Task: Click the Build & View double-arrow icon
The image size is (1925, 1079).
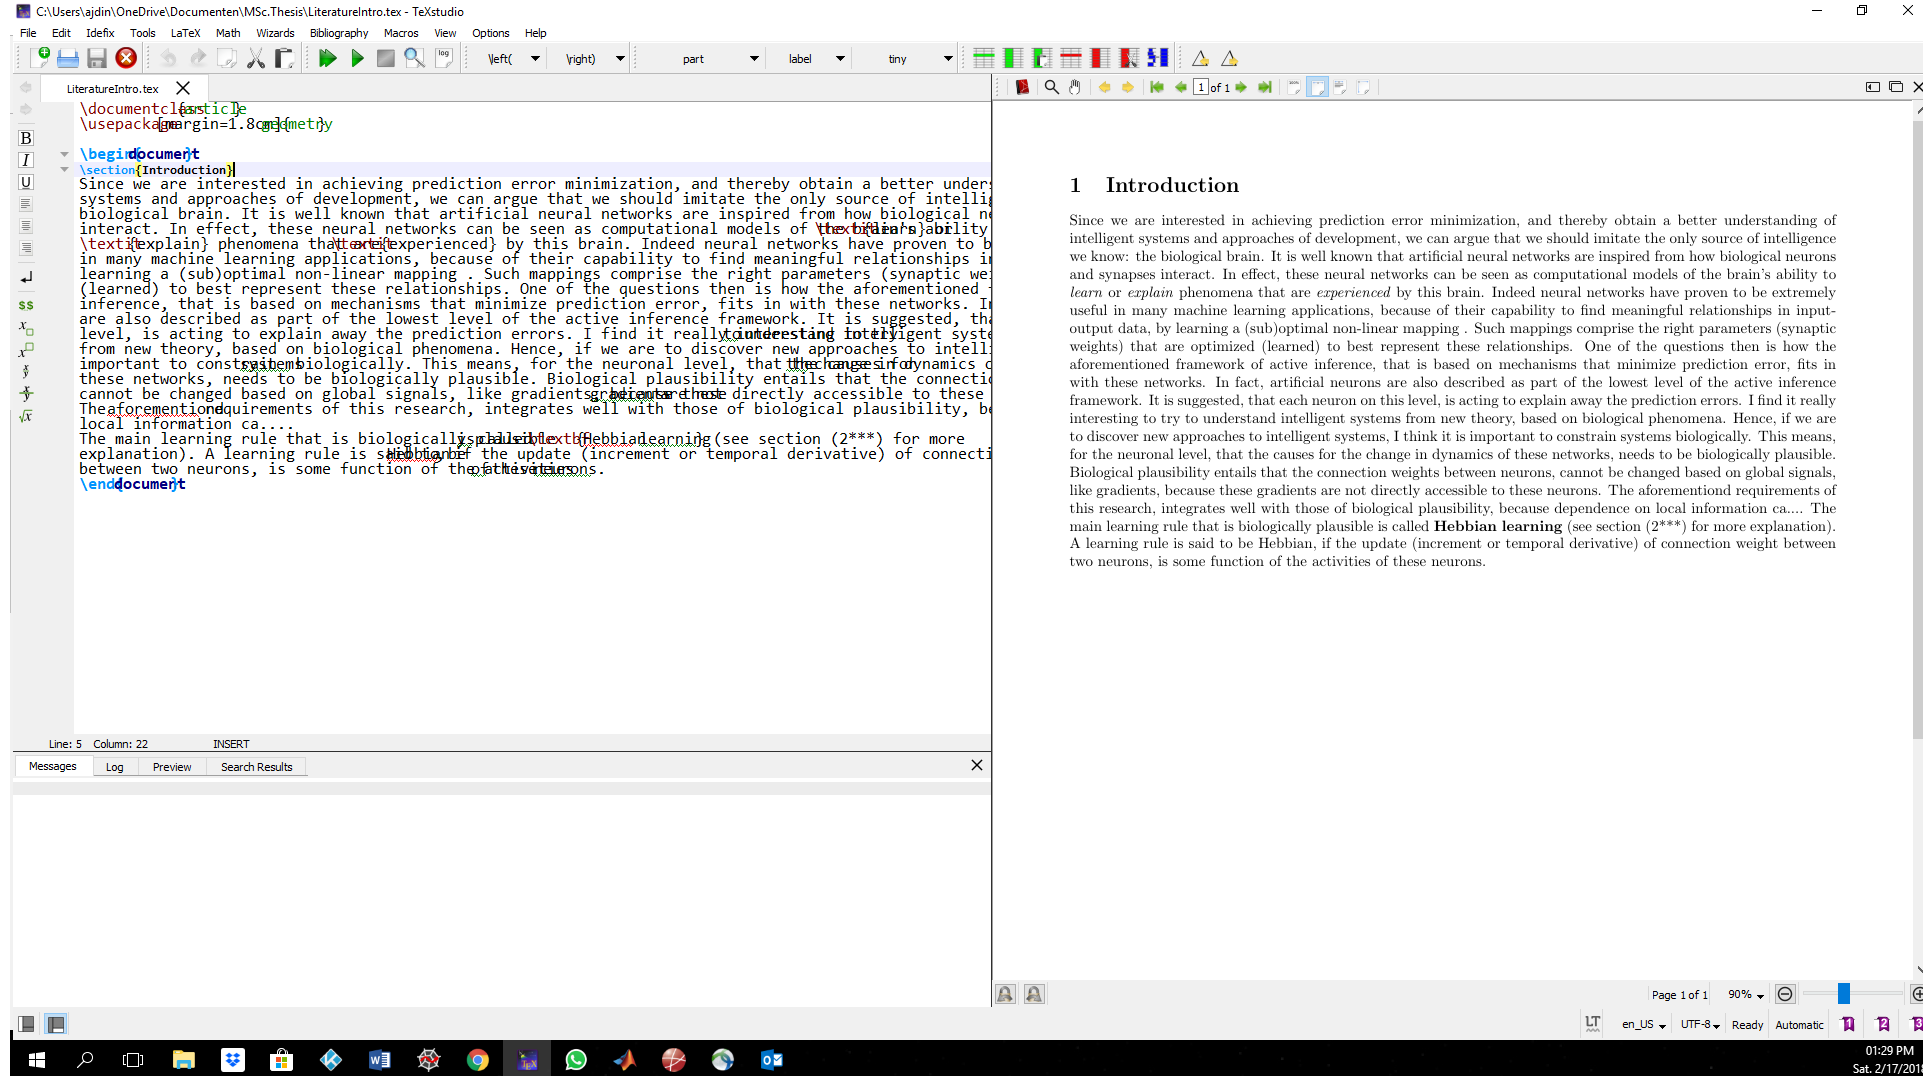Action: pos(327,59)
